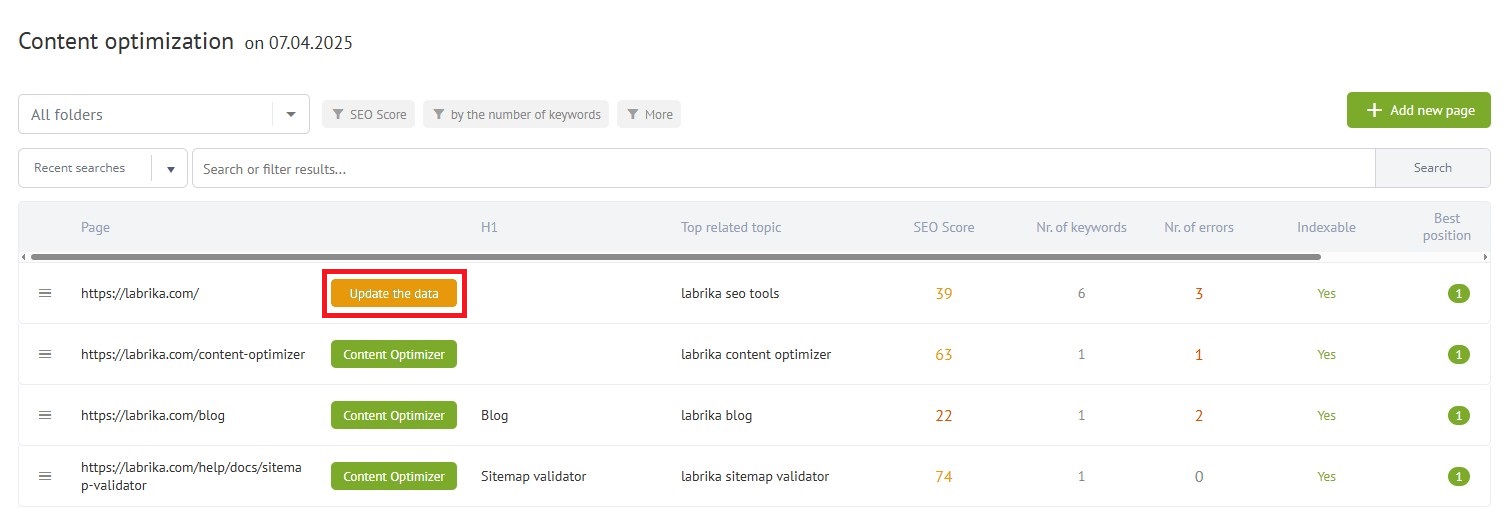Screen dimensions: 1510x508
Task: Click the drag handle icon for sitemap-validator row
Action: point(45,477)
